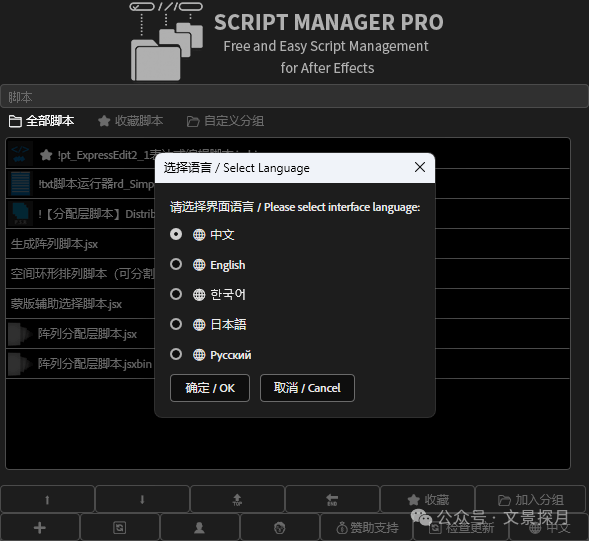Image resolution: width=589 pixels, height=541 pixels.
Task: Close the Select Language dialog
Action: coord(420,167)
